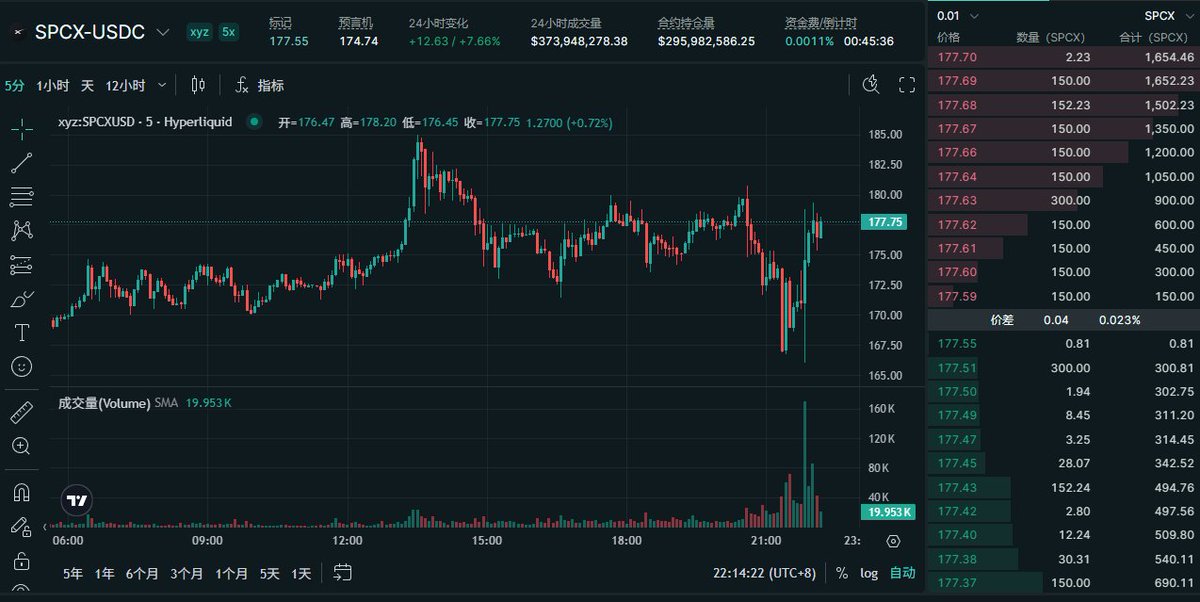Toggle magnet mode snapping
The width and height of the screenshot is (1200, 602).
[x=22, y=491]
